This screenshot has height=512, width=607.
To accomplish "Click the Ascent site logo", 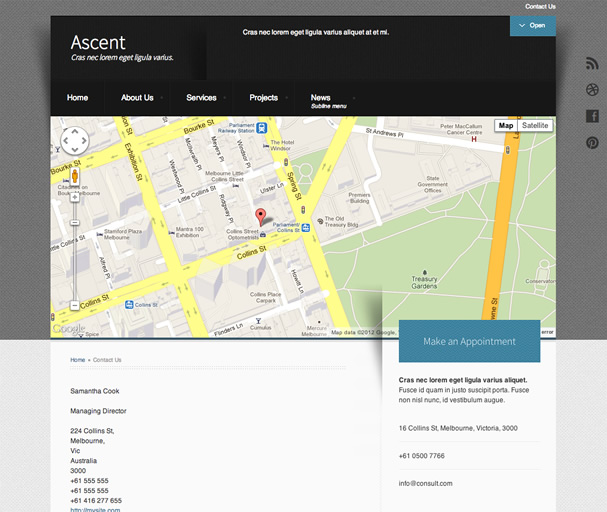I will pyautogui.click(x=98, y=43).
